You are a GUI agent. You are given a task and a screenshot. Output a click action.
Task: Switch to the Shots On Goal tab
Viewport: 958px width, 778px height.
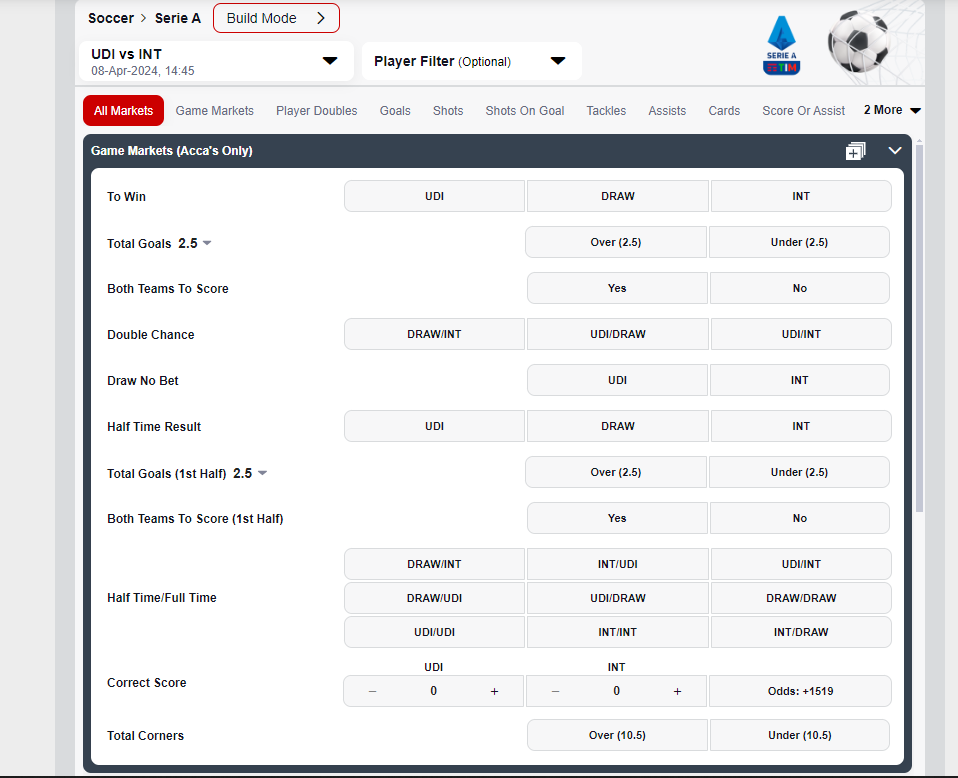click(x=525, y=111)
